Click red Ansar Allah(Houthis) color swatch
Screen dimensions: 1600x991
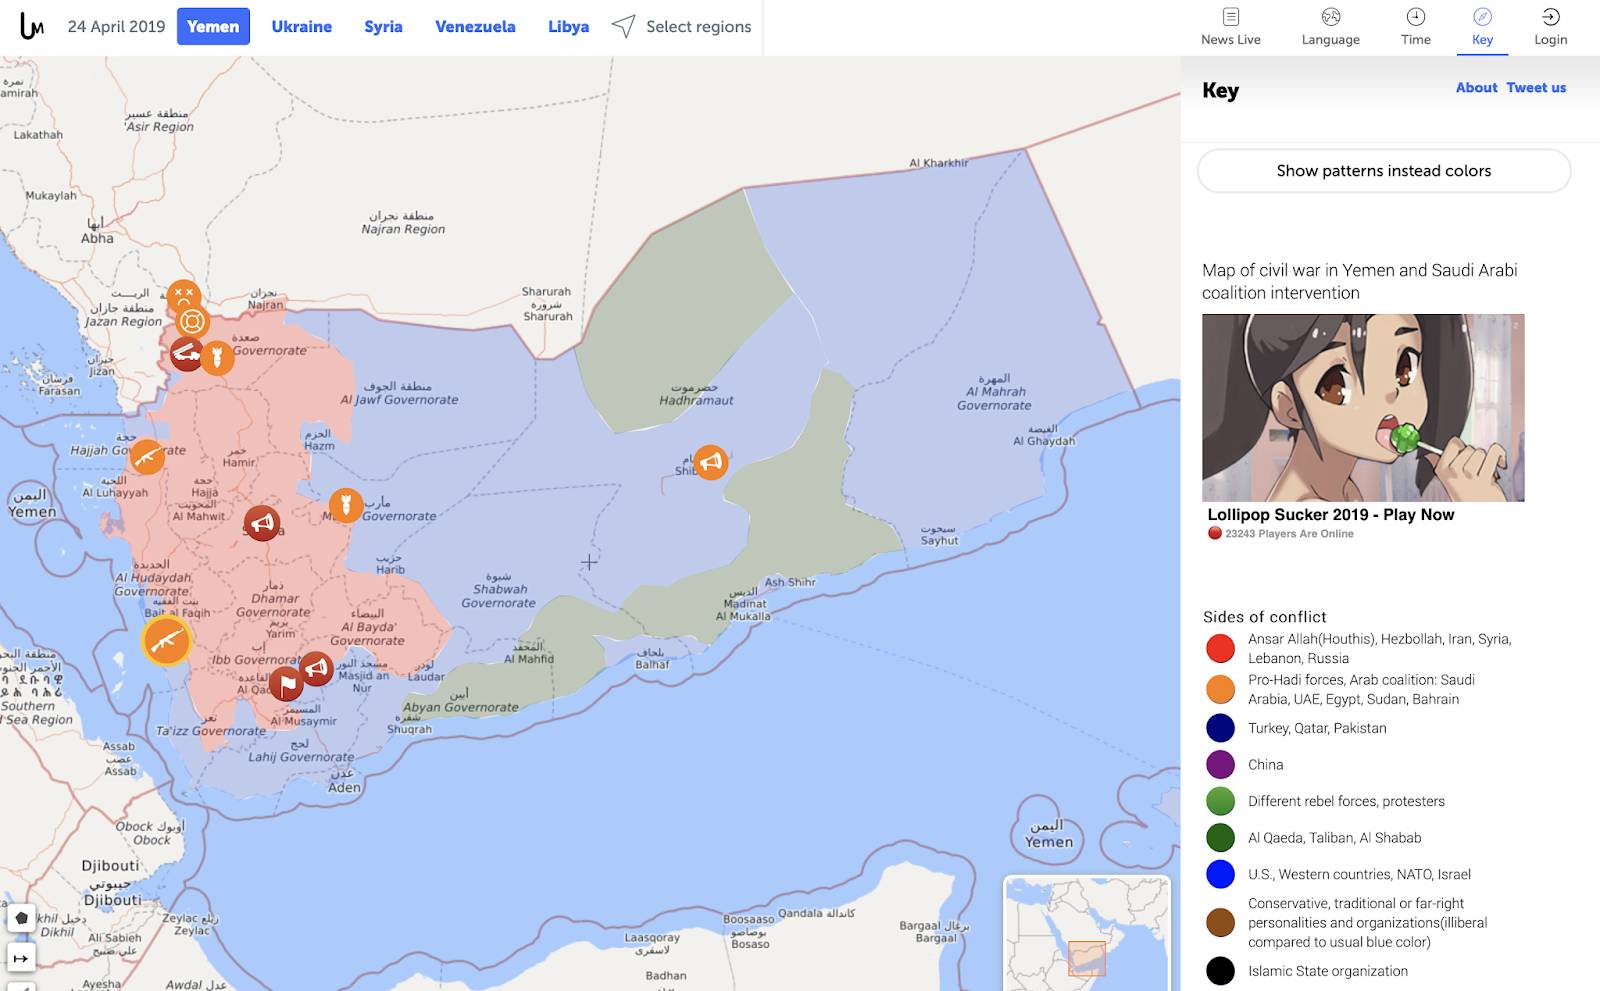click(1220, 648)
